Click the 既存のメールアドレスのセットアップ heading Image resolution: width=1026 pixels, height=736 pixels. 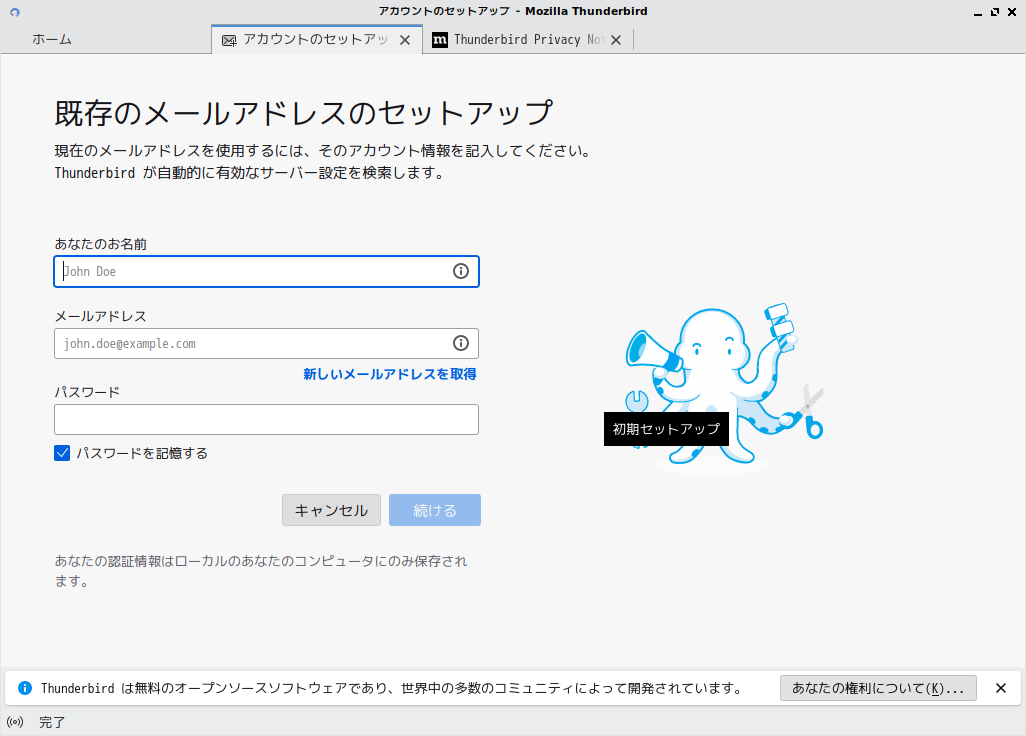point(304,113)
